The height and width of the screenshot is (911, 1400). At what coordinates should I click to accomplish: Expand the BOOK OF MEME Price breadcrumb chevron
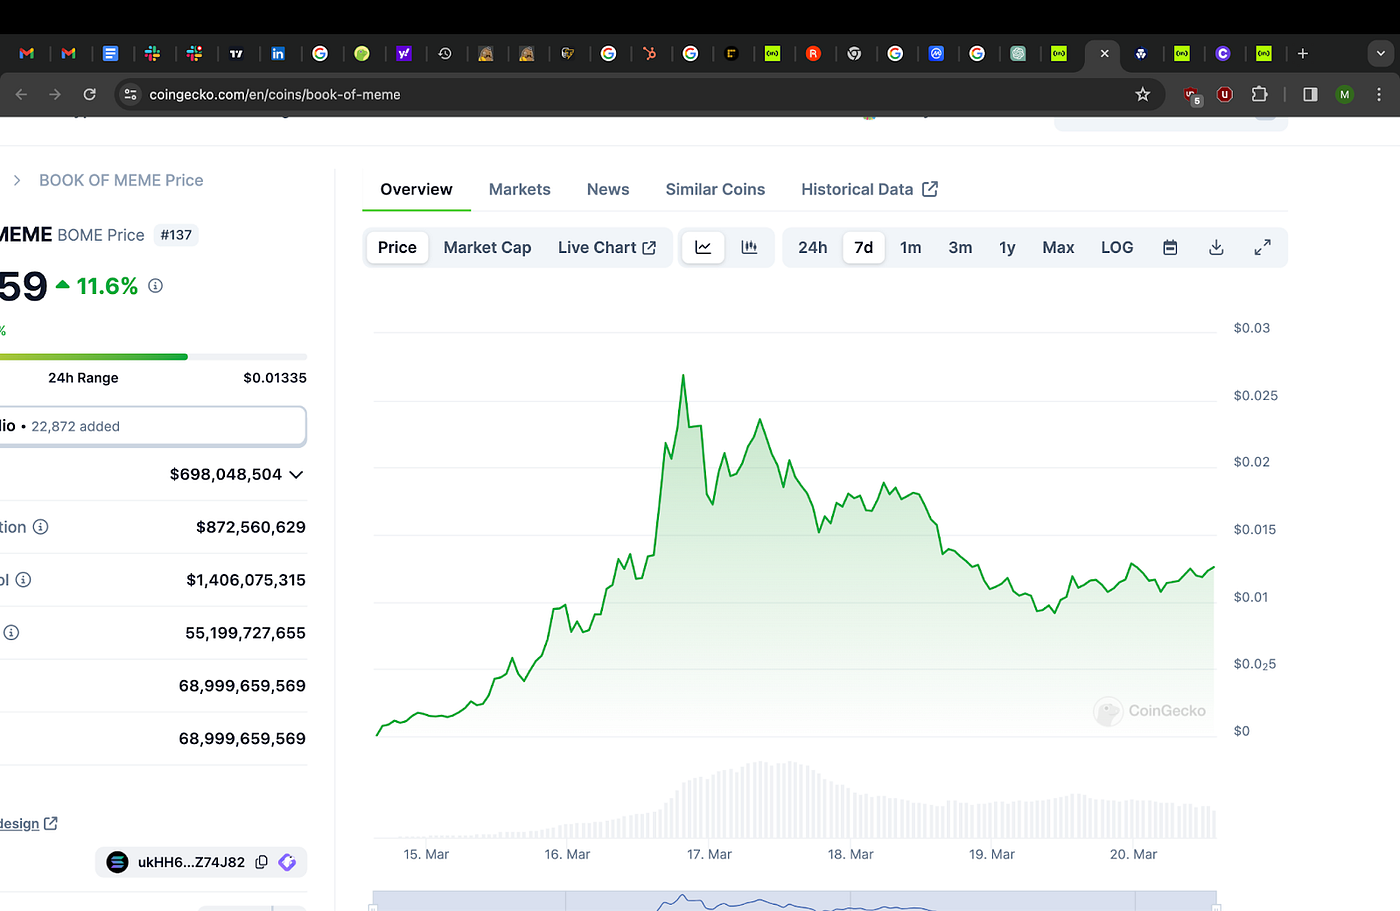(x=17, y=180)
